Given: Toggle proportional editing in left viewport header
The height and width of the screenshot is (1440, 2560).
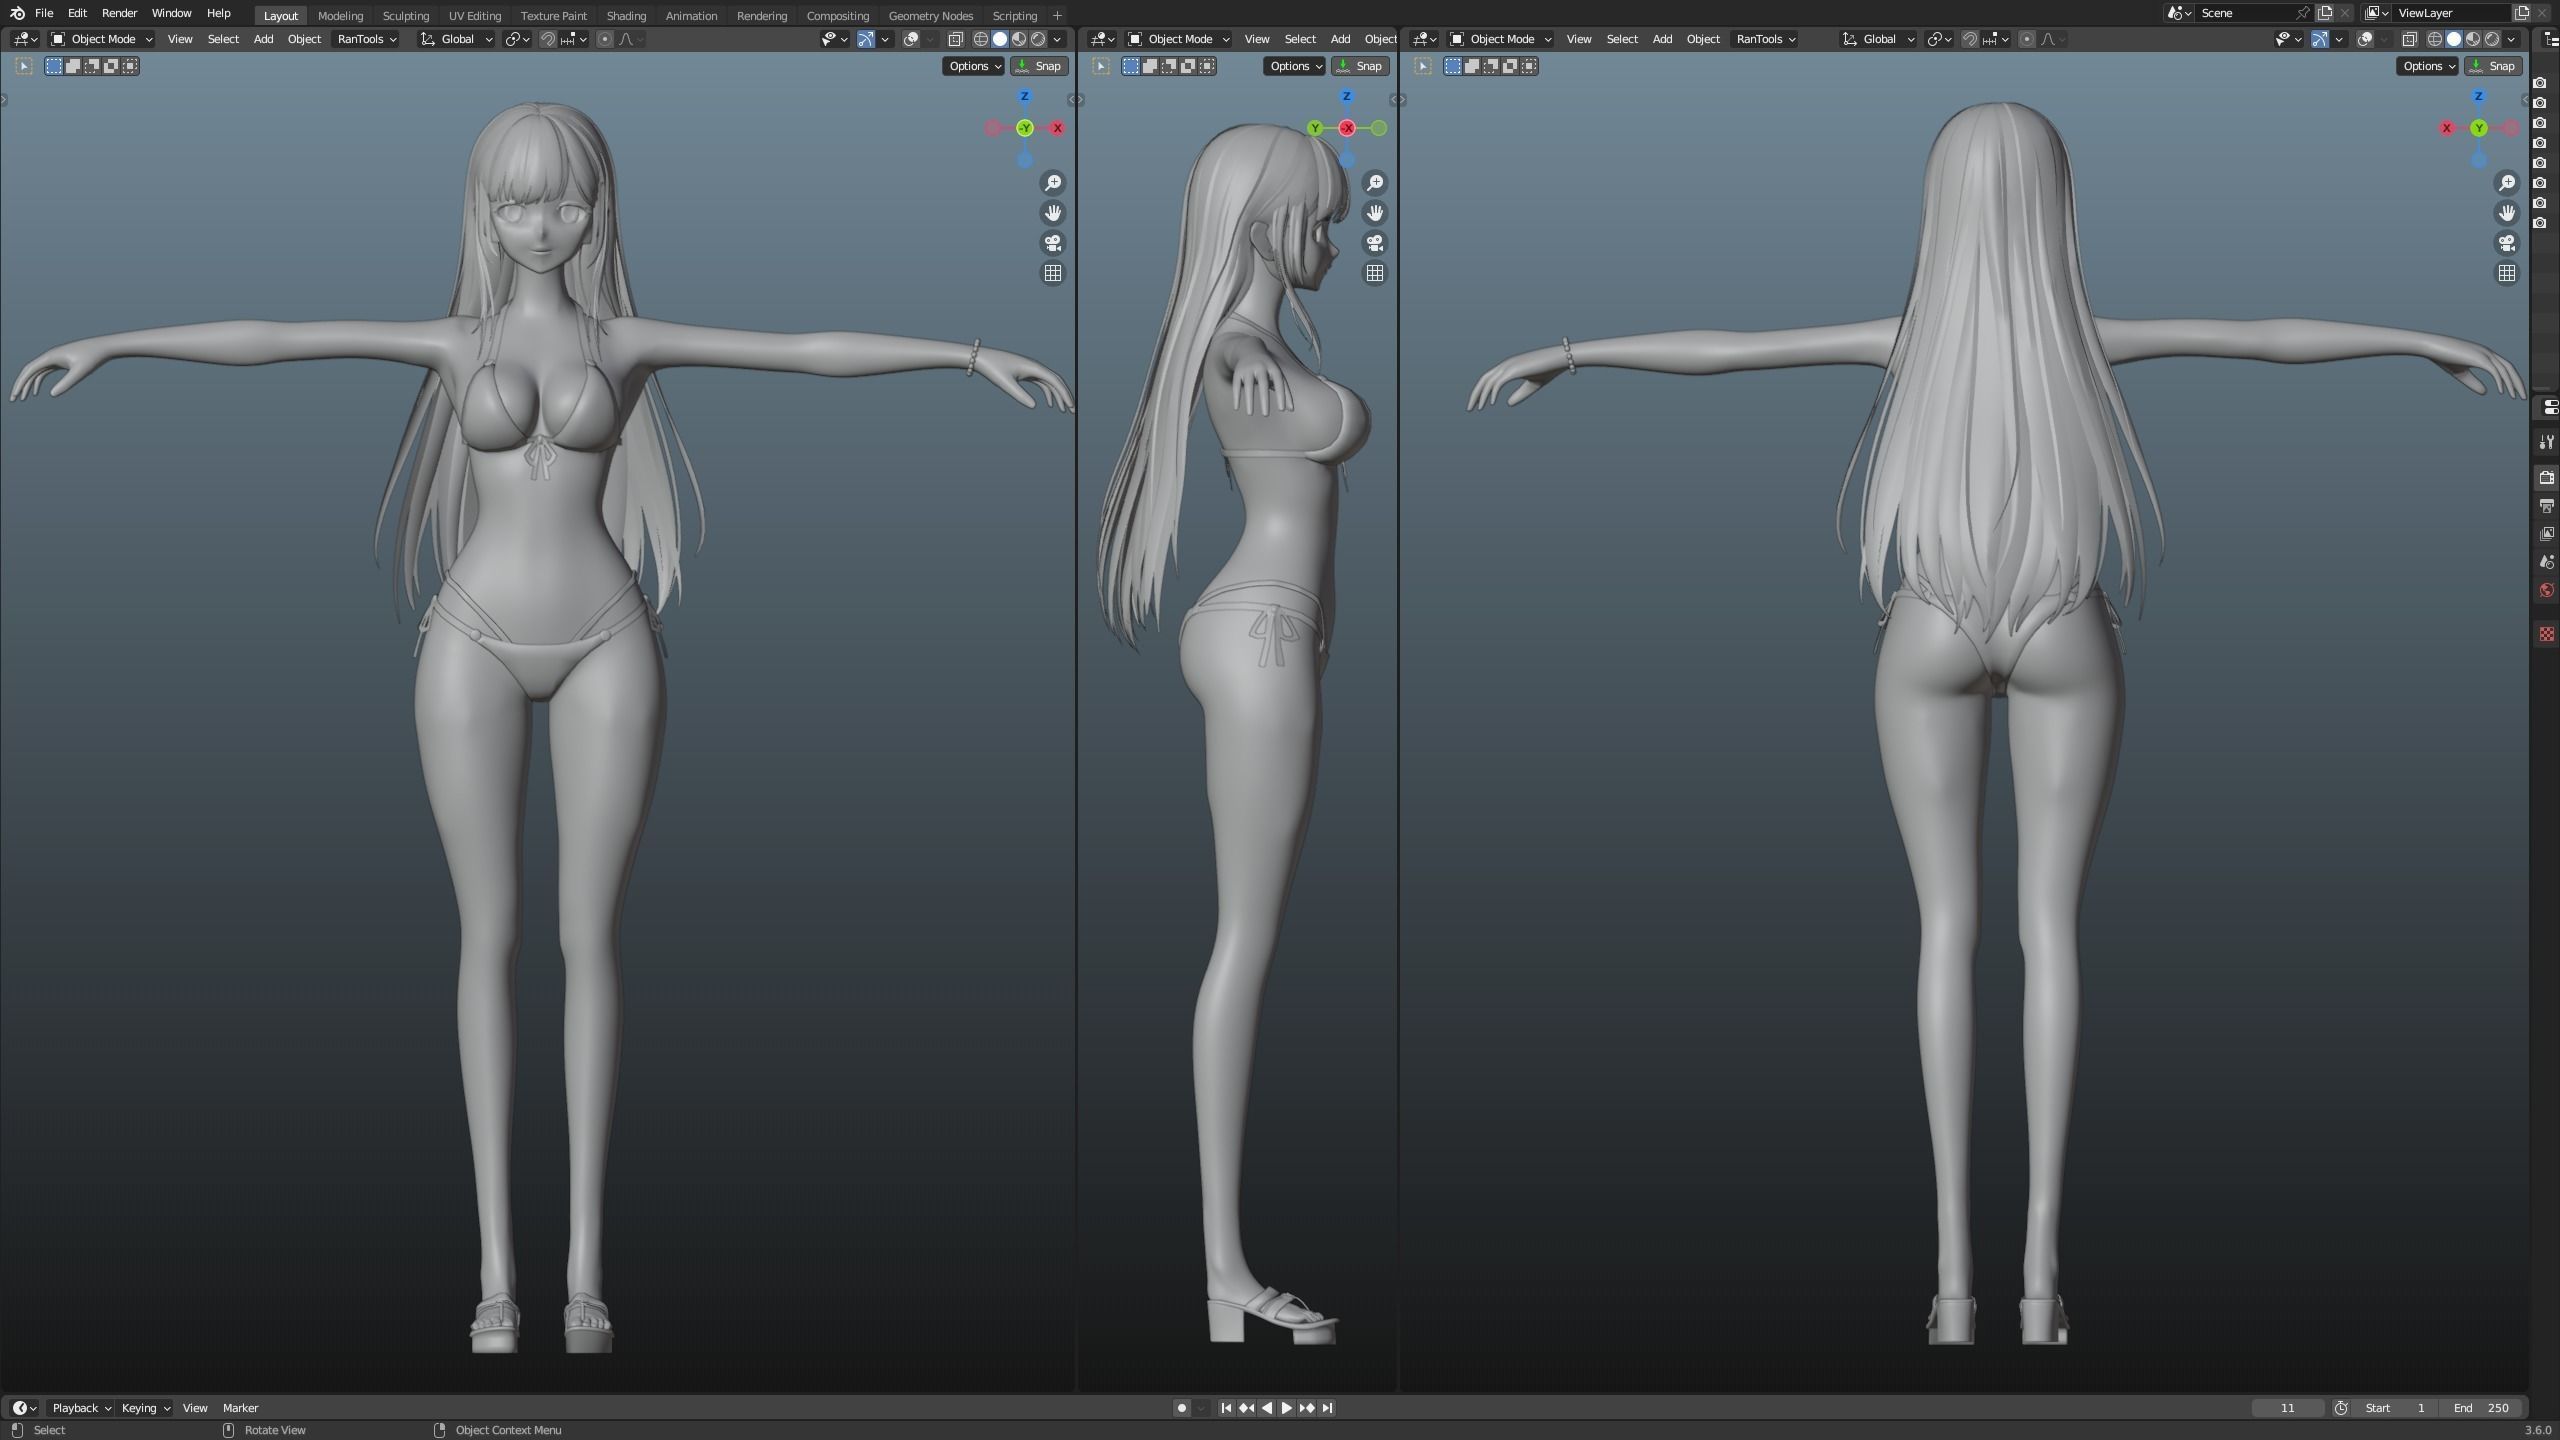Looking at the screenshot, I should [x=604, y=39].
